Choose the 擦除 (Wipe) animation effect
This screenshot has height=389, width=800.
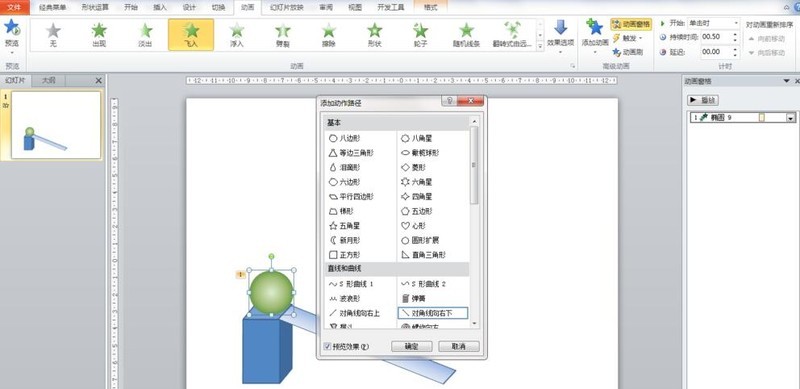click(x=329, y=35)
